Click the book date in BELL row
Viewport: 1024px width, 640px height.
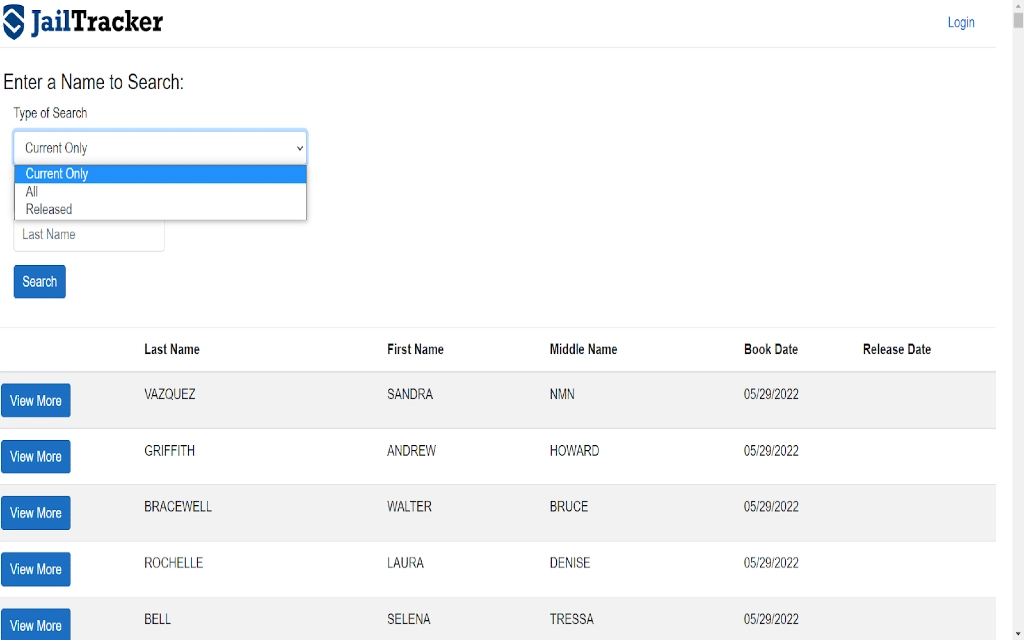(771, 619)
